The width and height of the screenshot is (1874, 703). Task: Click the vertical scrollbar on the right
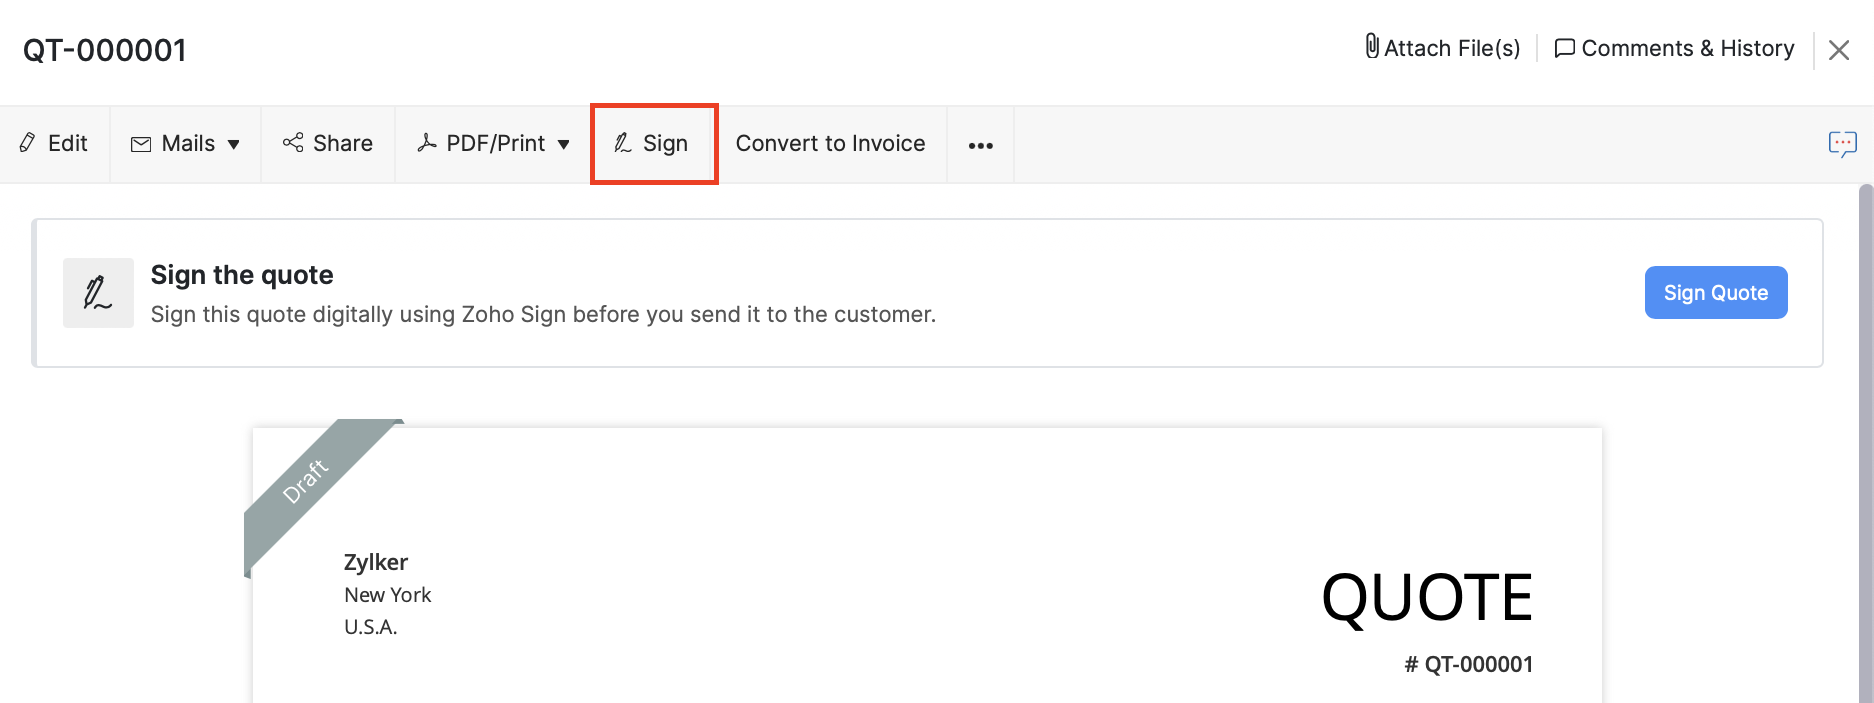click(x=1865, y=440)
